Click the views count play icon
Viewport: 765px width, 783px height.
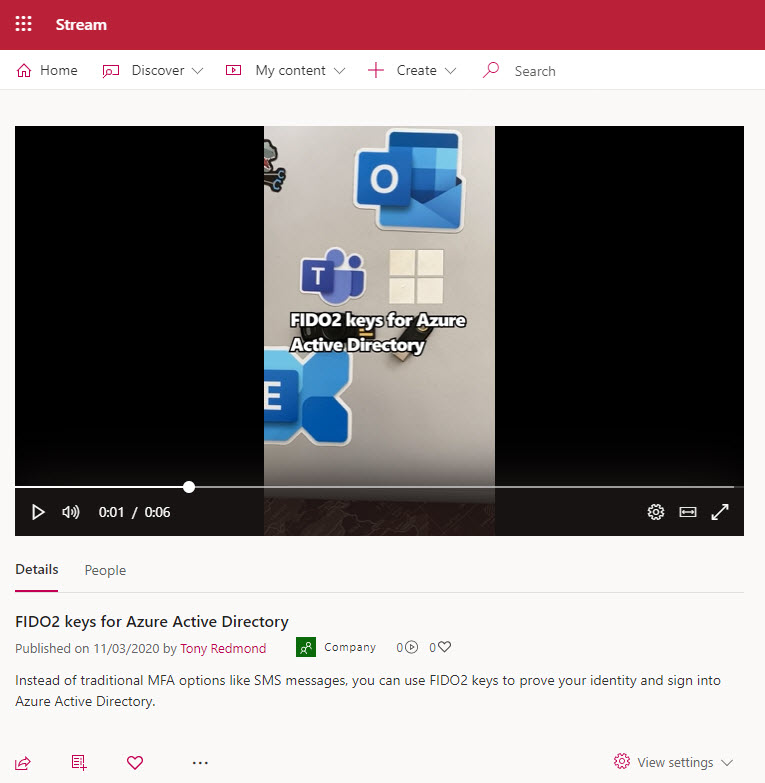coord(412,647)
